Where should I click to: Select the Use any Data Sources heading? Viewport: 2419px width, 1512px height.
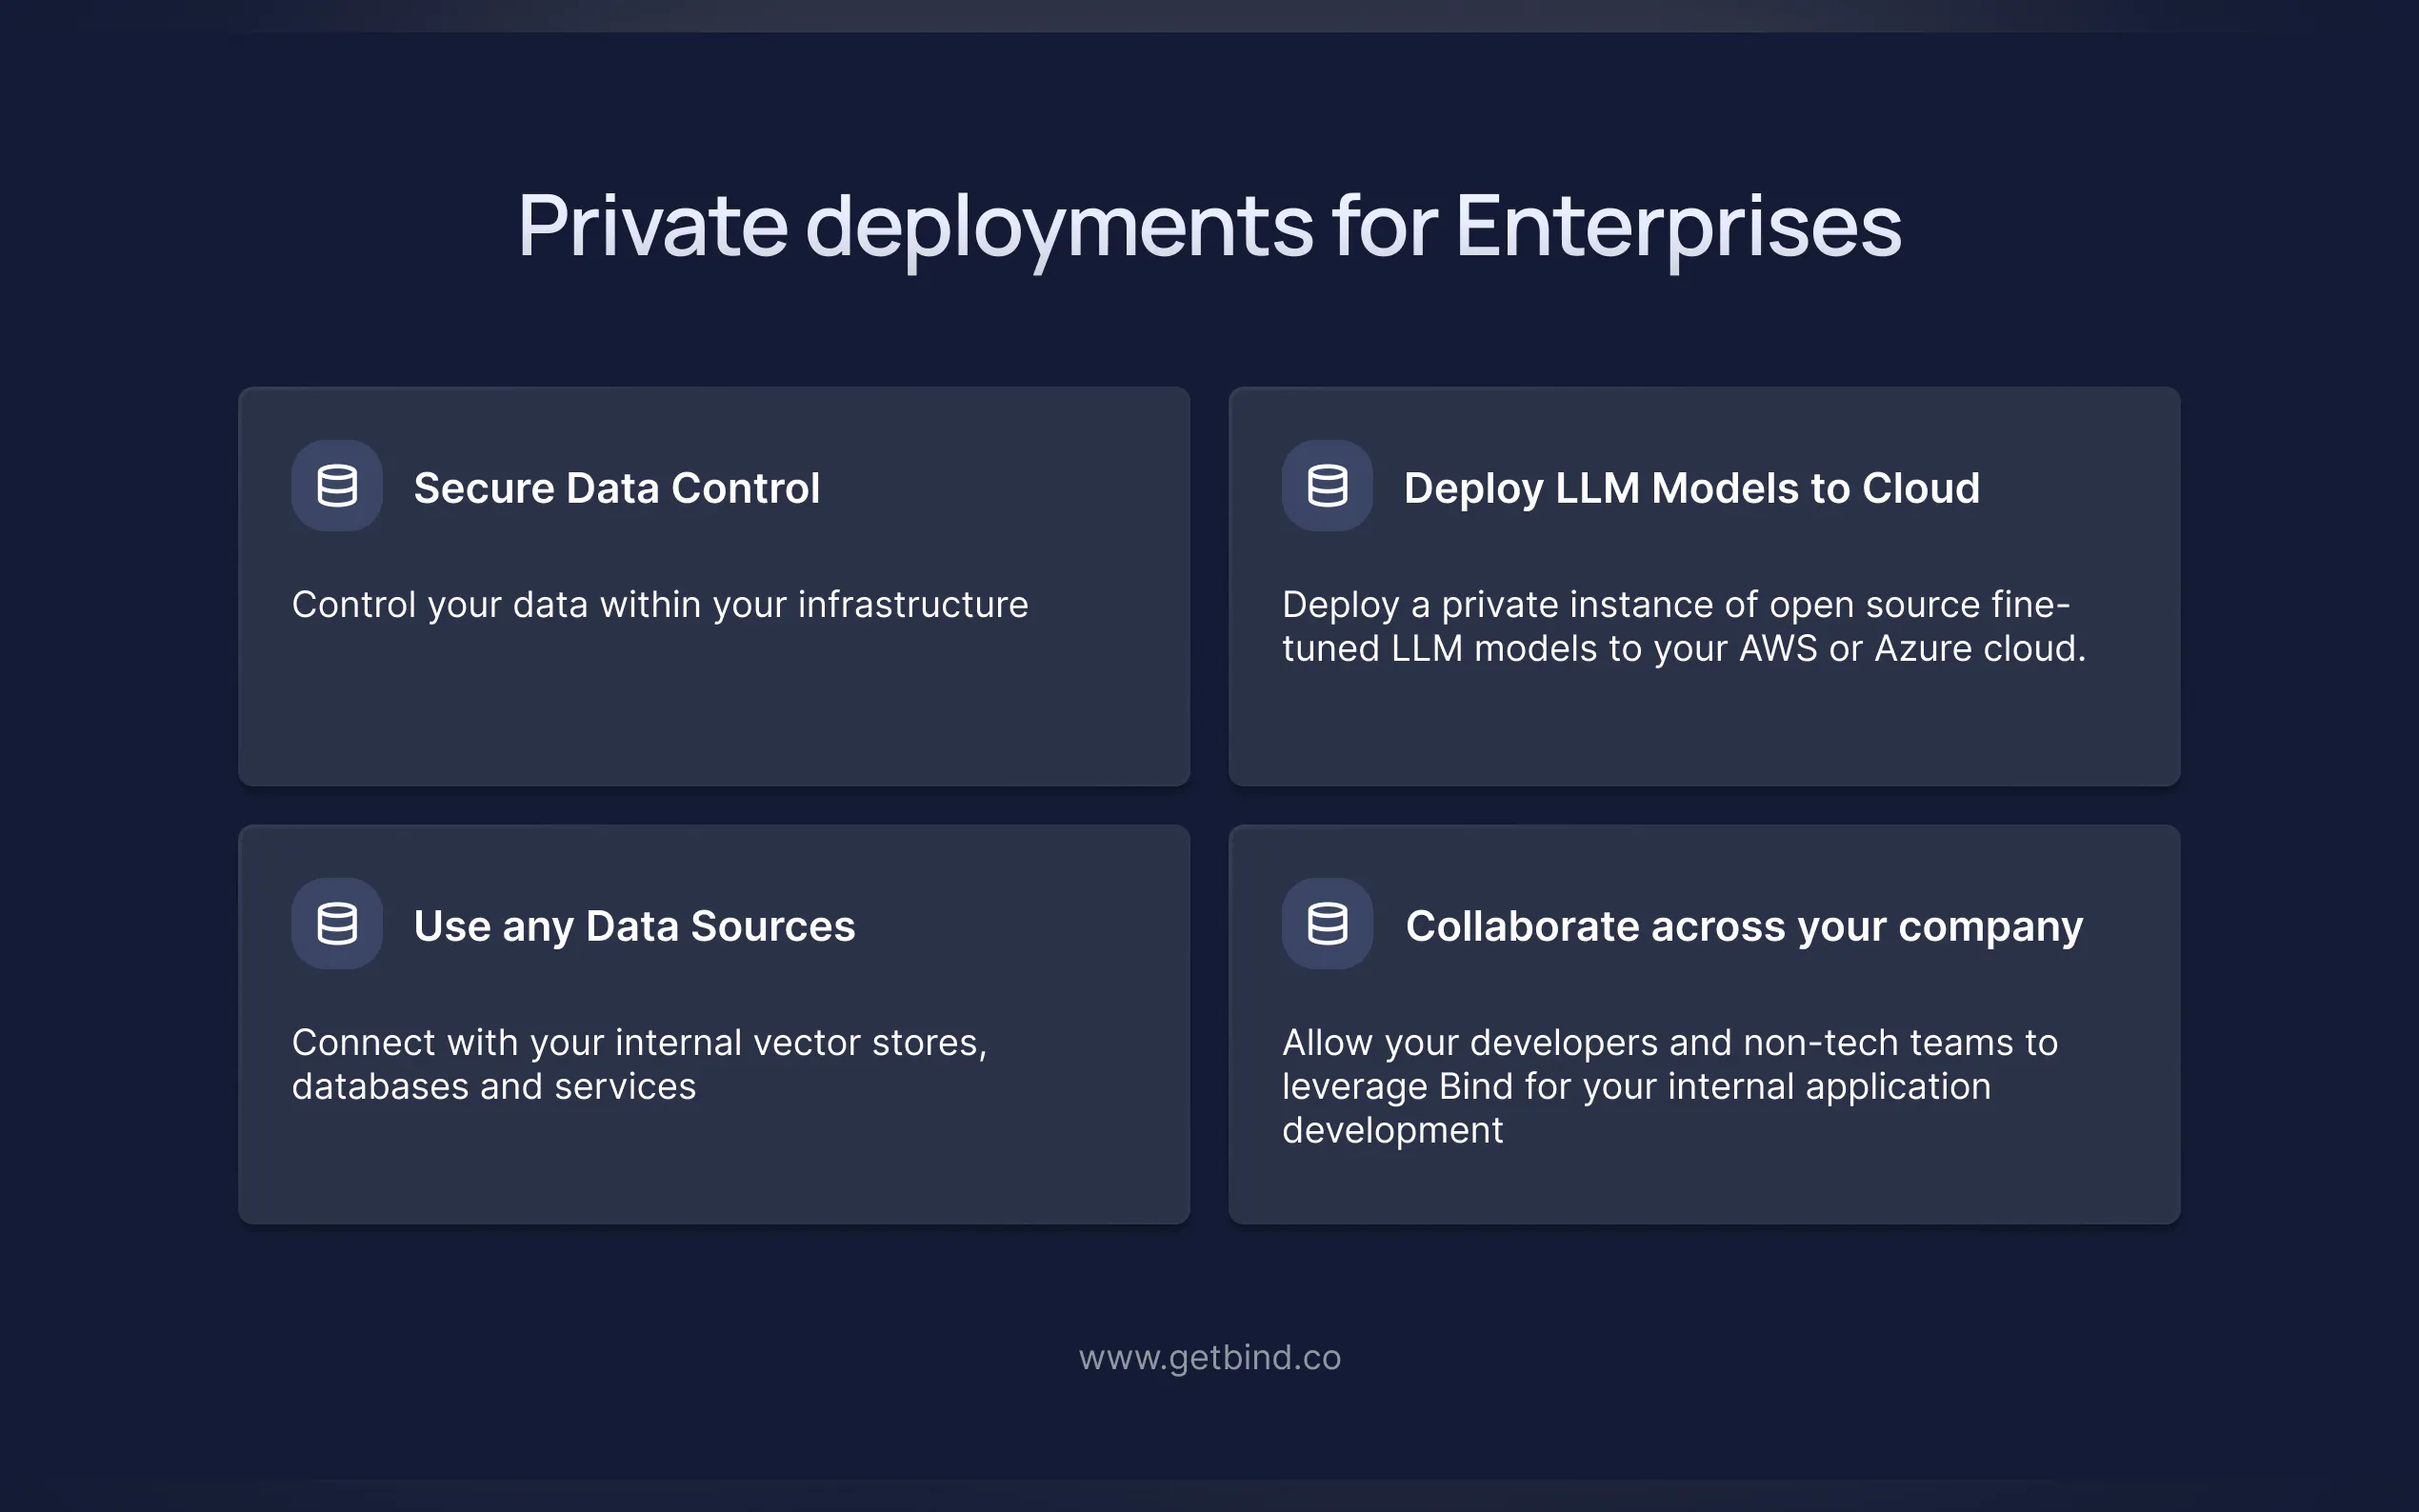point(634,926)
